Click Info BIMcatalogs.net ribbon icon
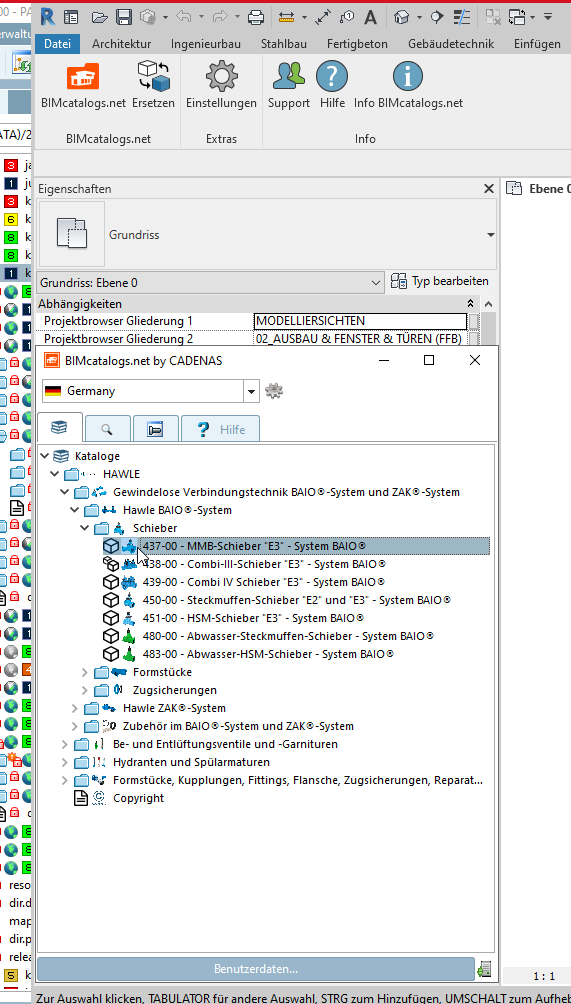The height and width of the screenshot is (1004, 571). coord(408,85)
